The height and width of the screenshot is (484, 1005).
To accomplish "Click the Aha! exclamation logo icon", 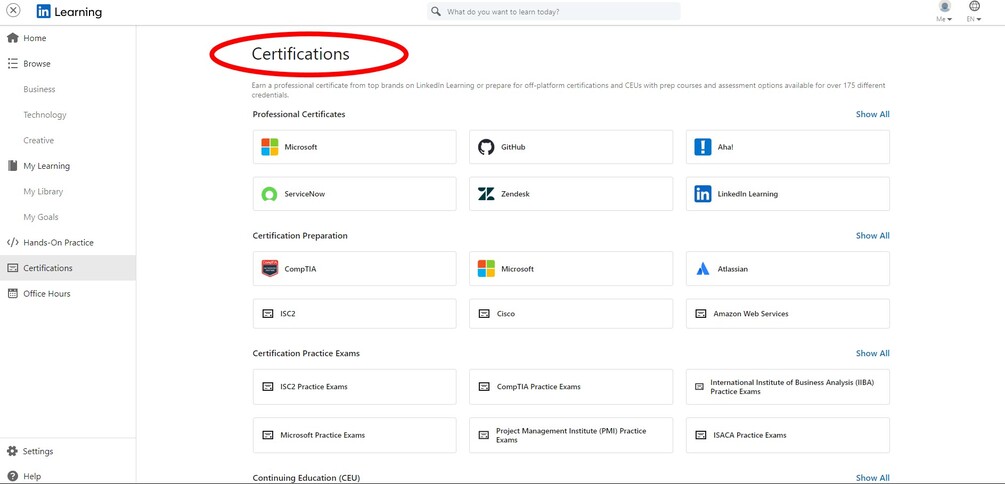I will [x=703, y=147].
